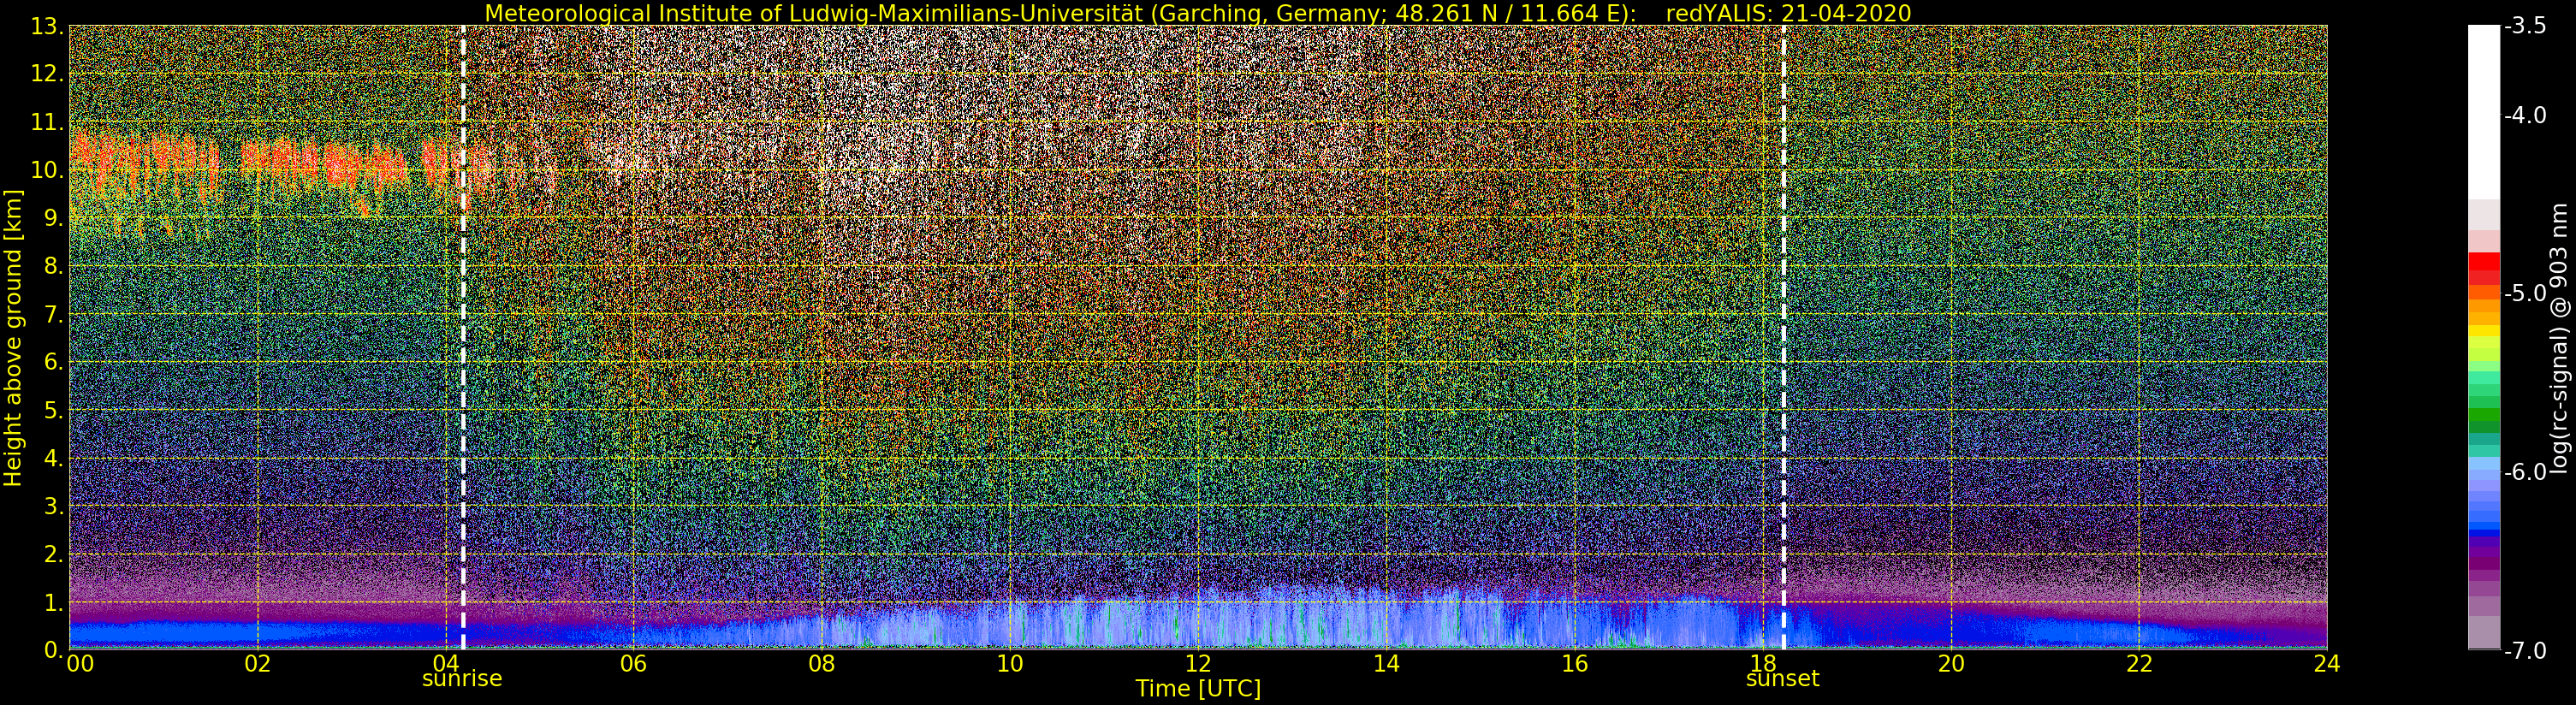Click the '24' time tick label
The image size is (2576, 705).
click(x=2326, y=663)
